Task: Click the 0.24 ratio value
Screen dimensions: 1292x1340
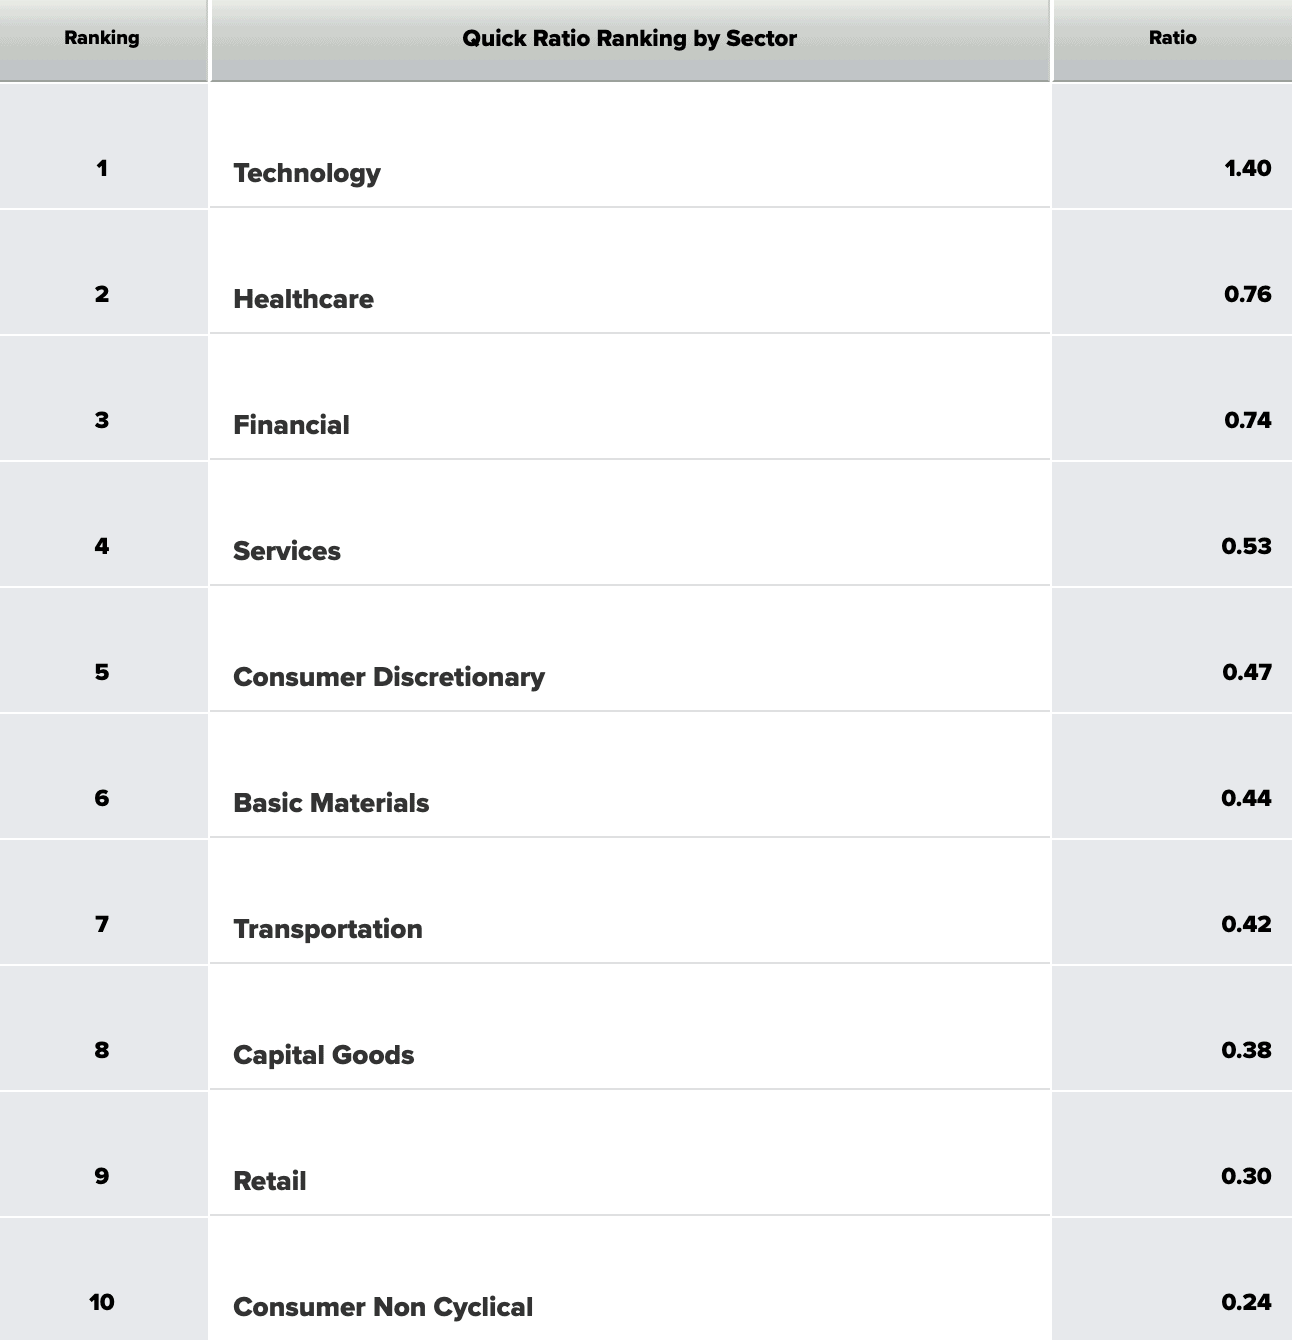Action: [1246, 1302]
